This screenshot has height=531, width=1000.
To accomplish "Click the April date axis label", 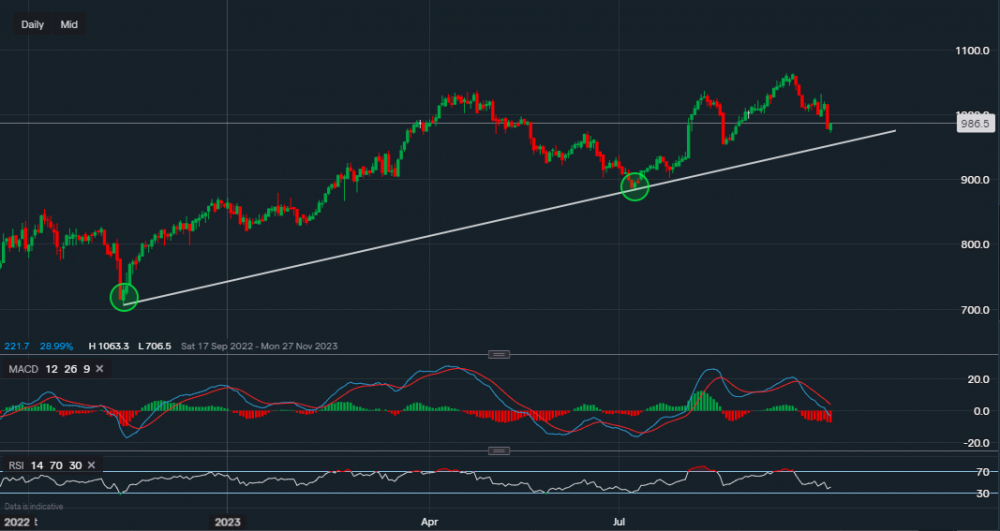I will click(x=430, y=521).
